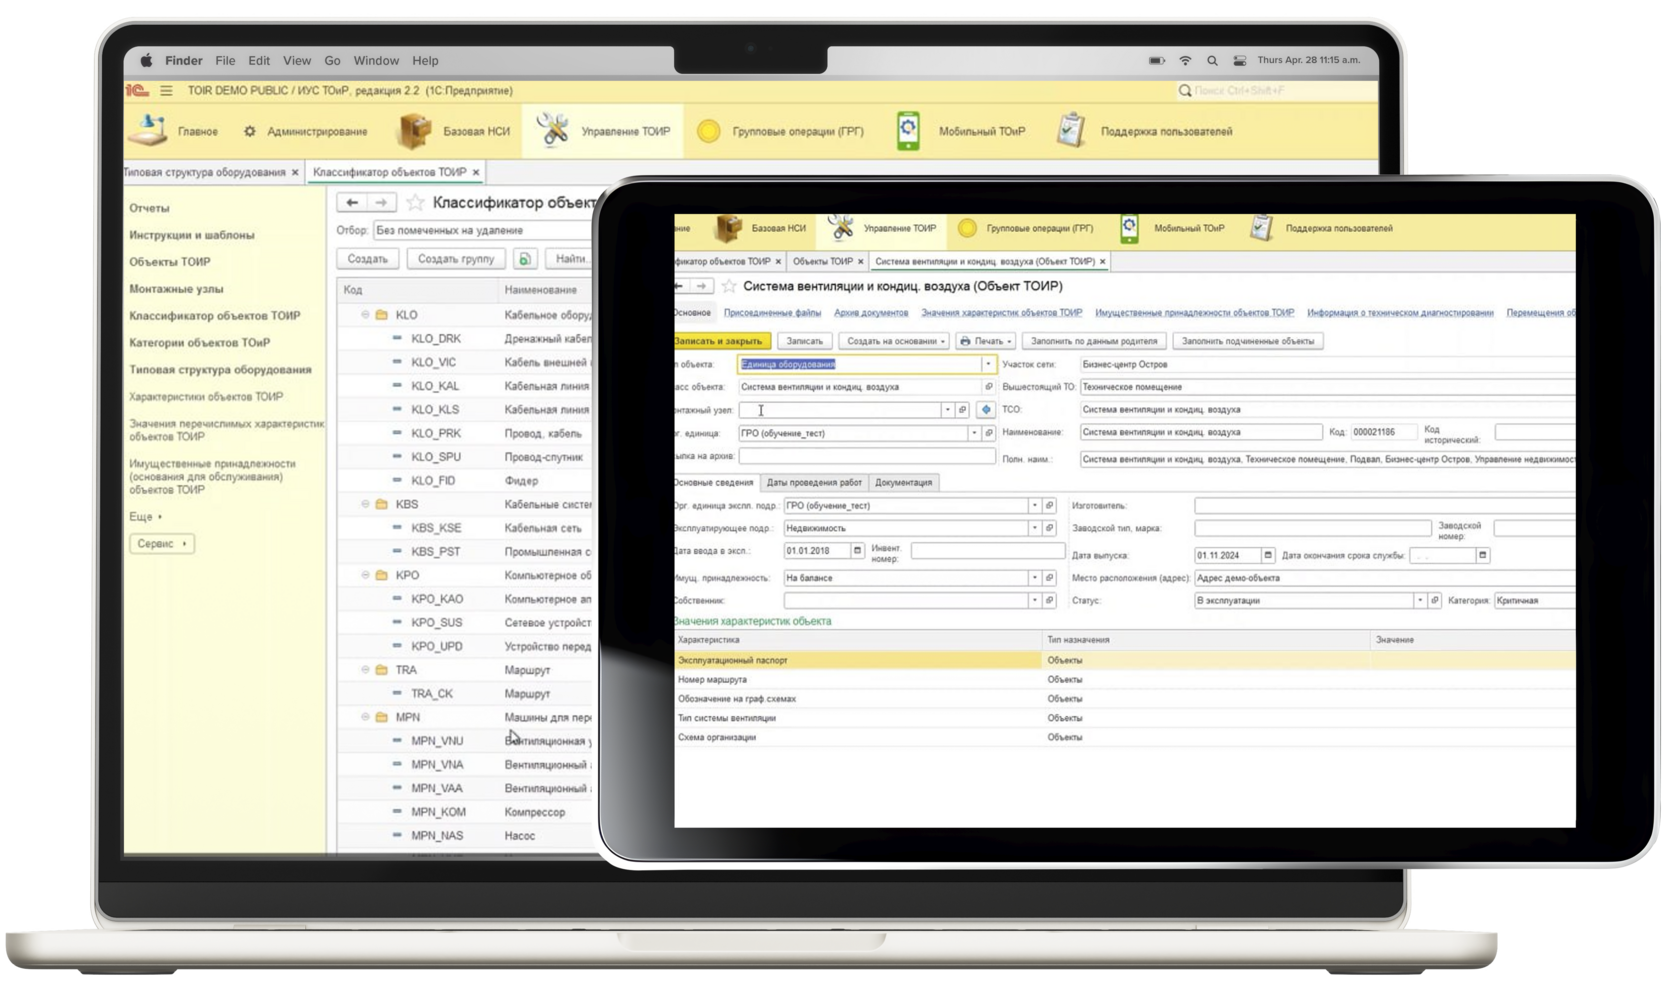Collapse the KLO group

365,315
